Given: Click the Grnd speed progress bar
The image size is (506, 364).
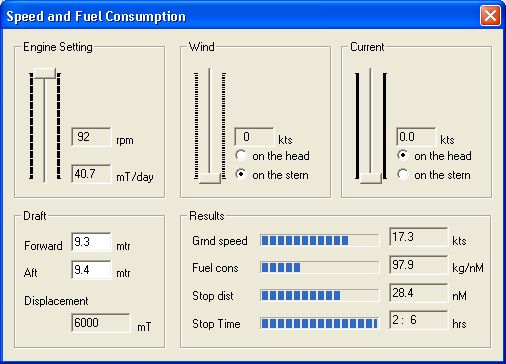Looking at the screenshot, I should coord(319,240).
